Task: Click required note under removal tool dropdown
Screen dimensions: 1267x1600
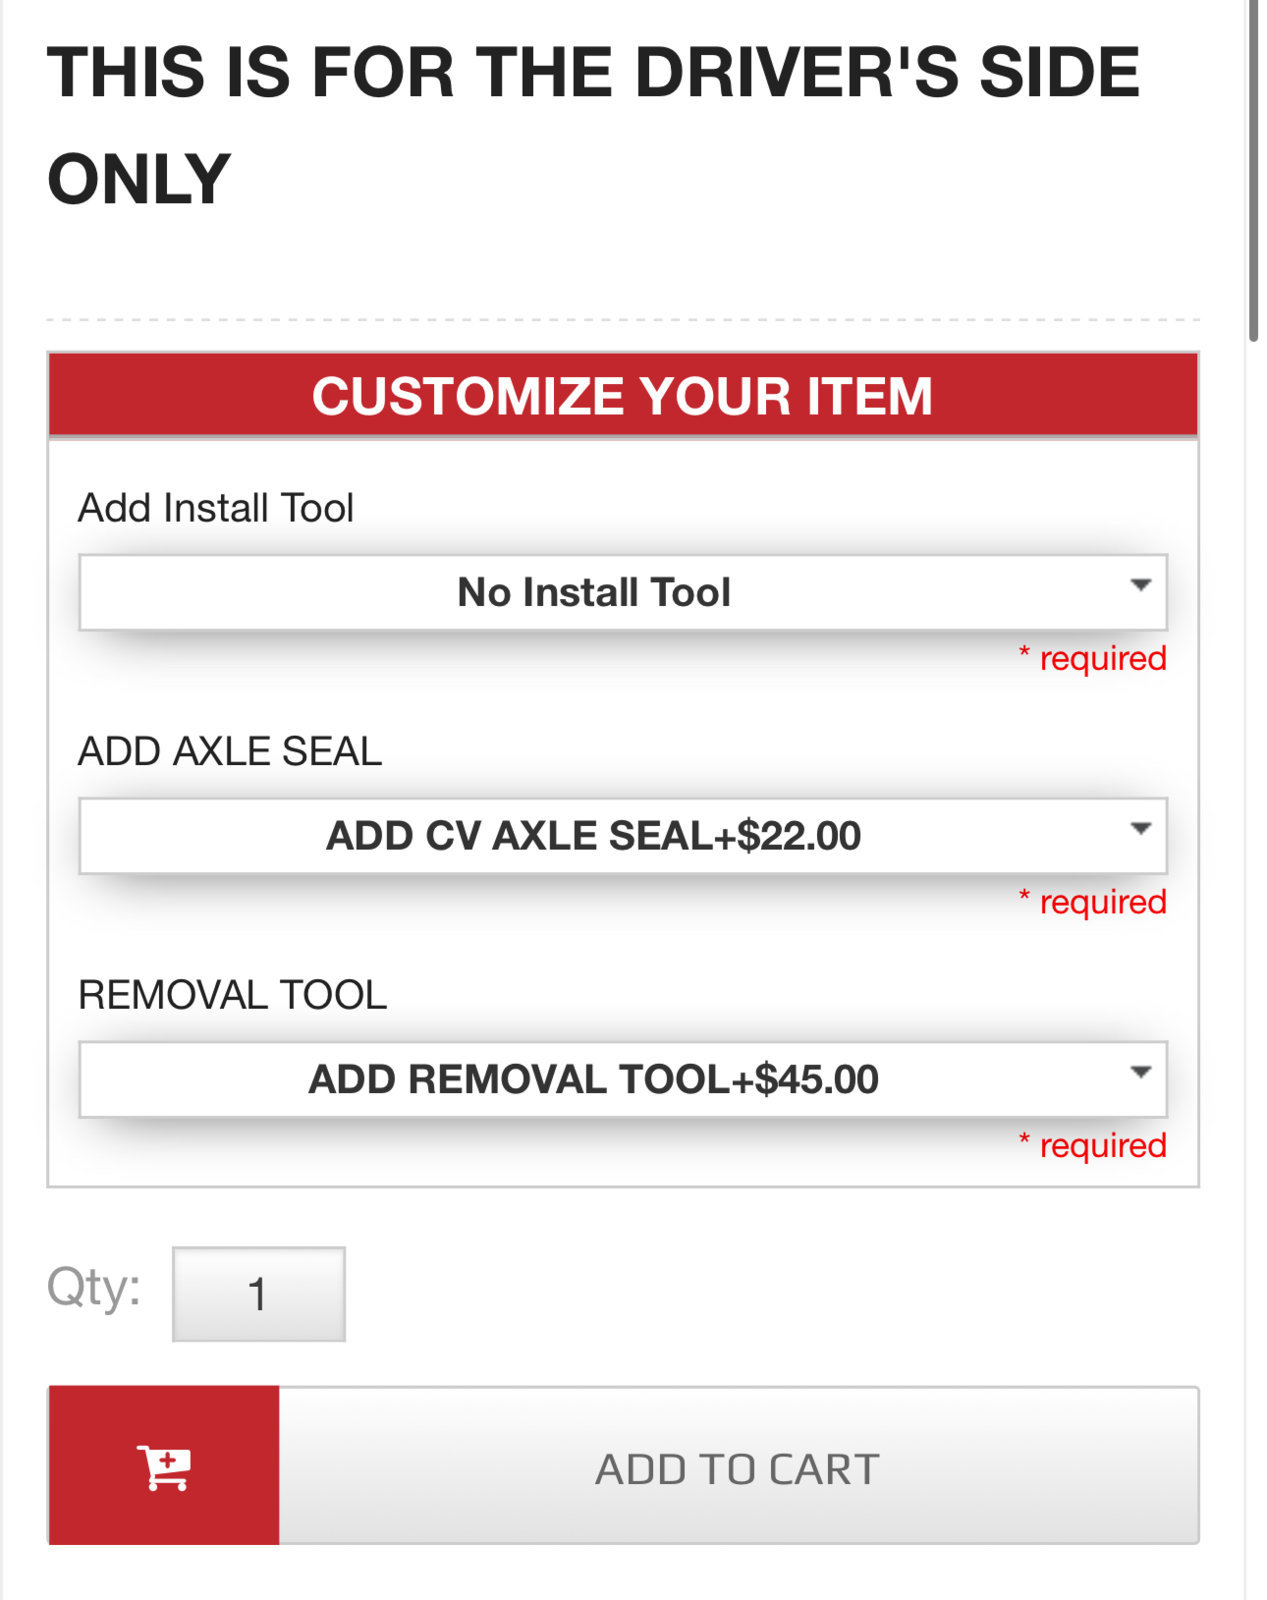Action: coord(1093,1145)
